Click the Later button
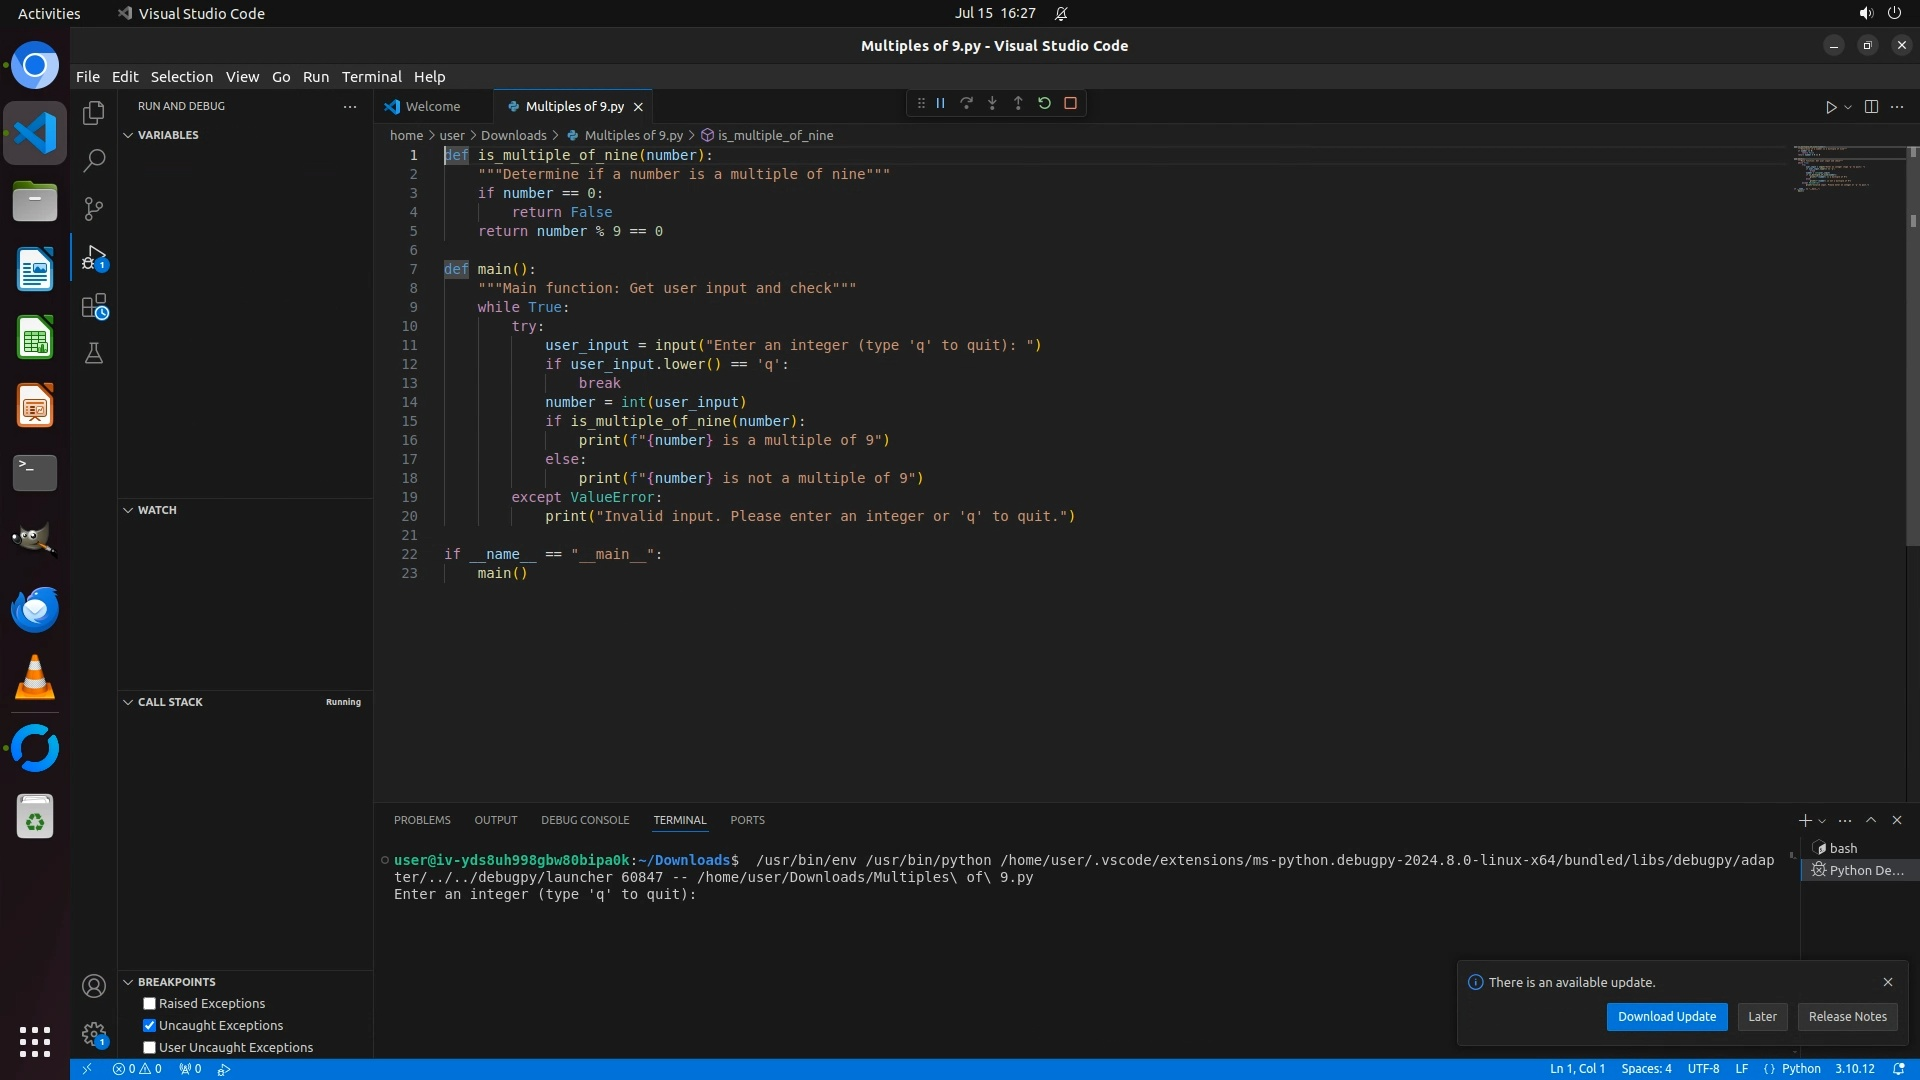Image resolution: width=1920 pixels, height=1080 pixels. coord(1762,1016)
